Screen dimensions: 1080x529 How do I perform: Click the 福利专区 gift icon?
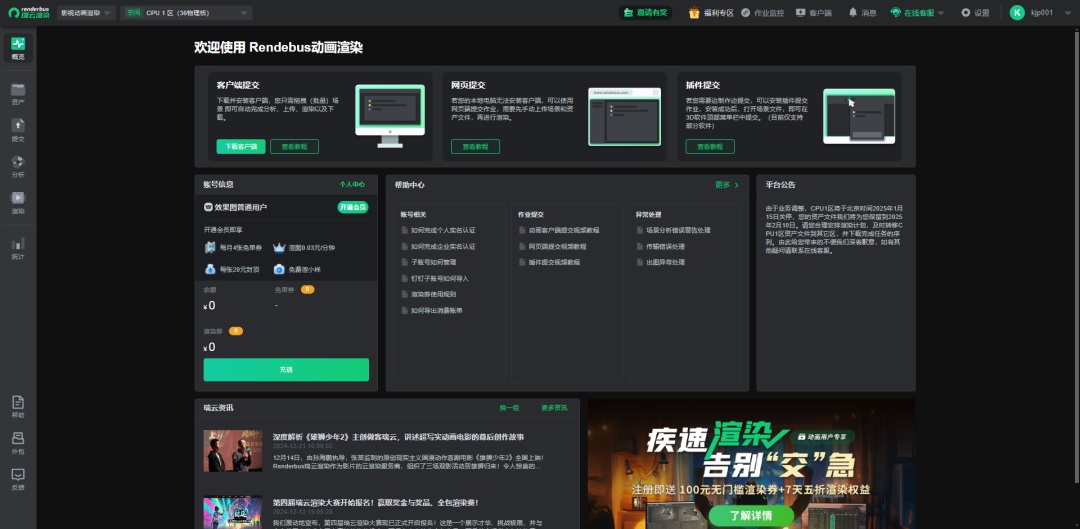point(711,13)
